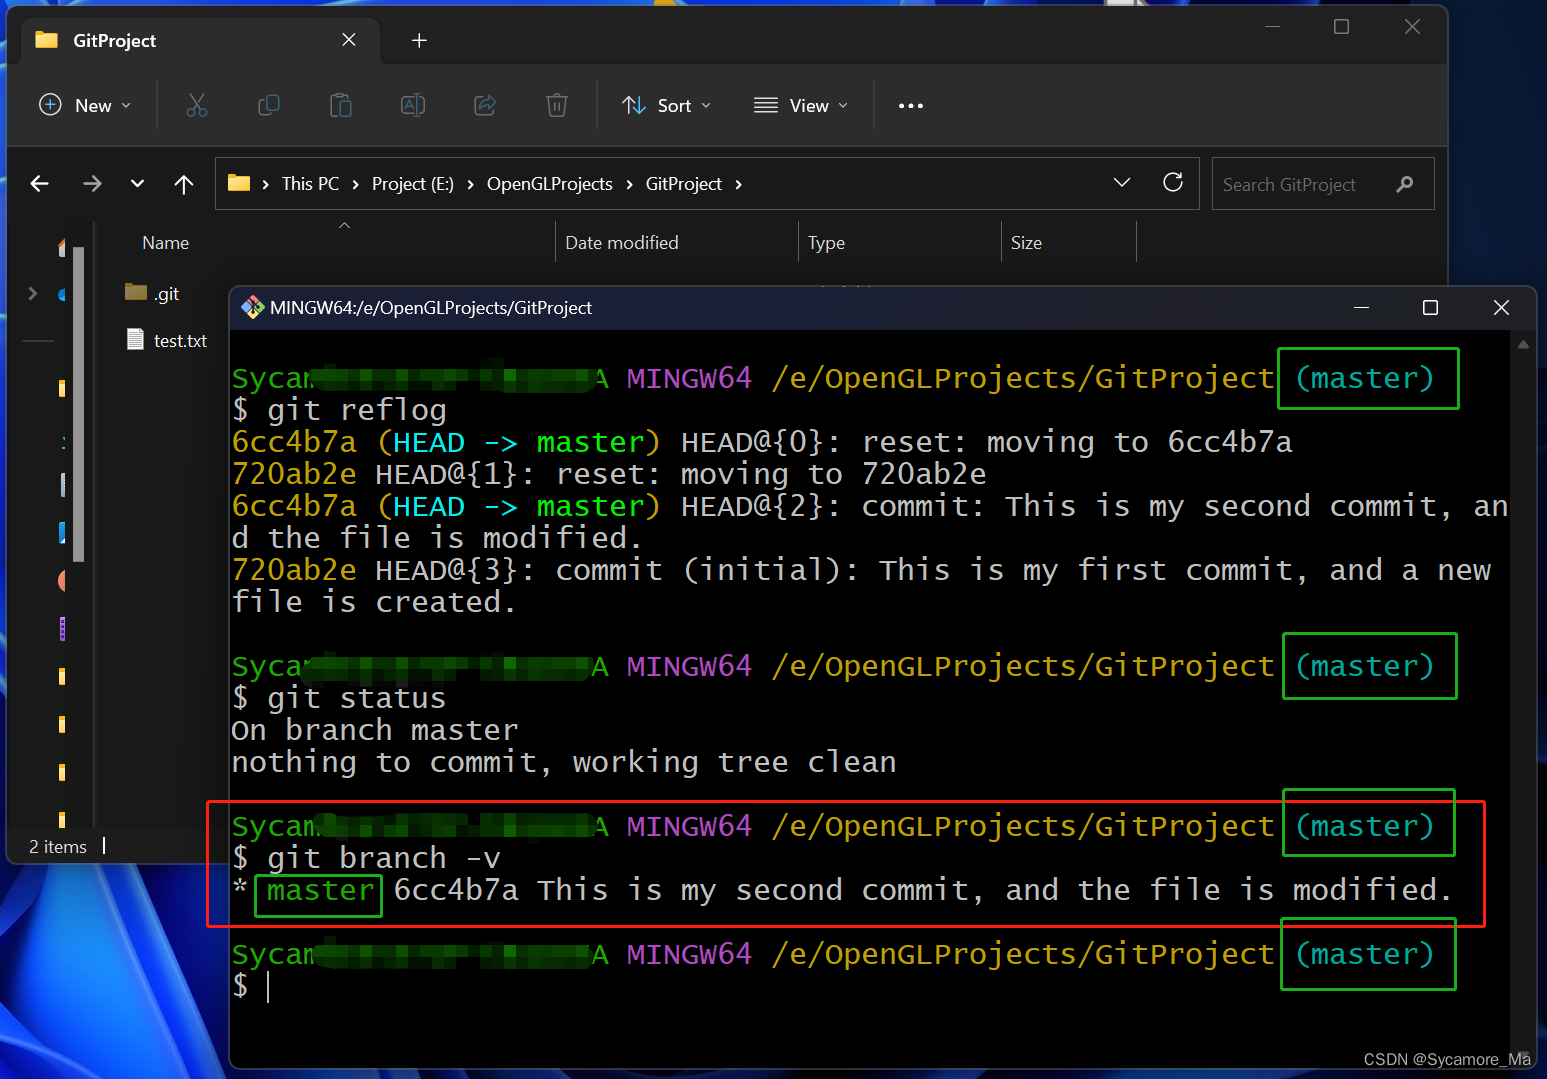
Task: Click 'On branch master' line
Action: coord(375,730)
